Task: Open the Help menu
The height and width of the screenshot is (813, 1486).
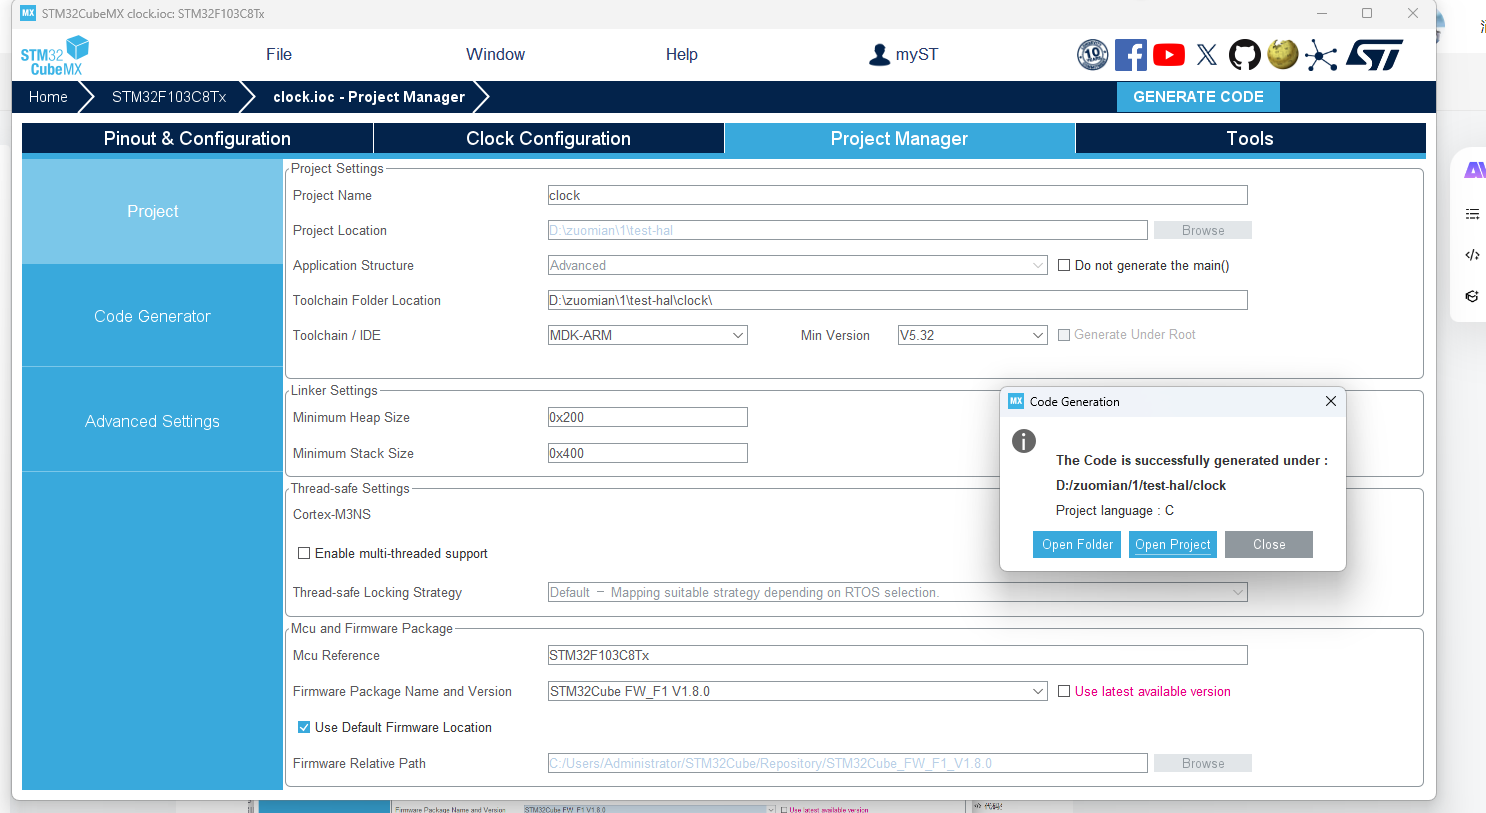Action: [x=682, y=54]
